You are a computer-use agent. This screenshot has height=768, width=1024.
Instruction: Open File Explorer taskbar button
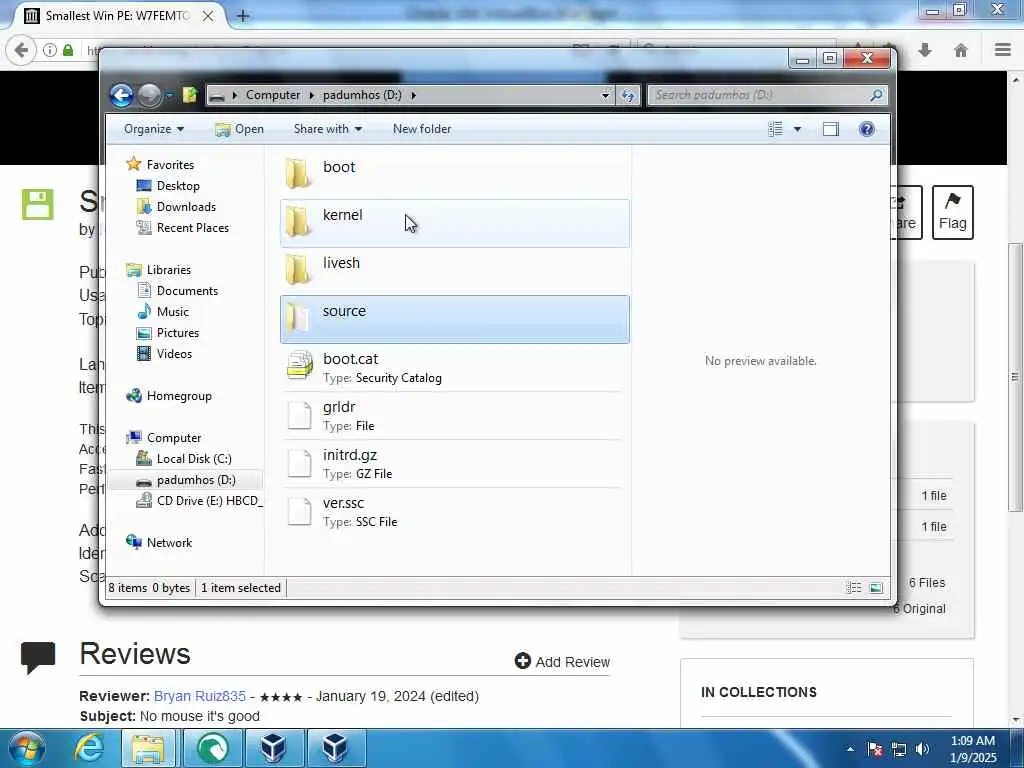148,748
